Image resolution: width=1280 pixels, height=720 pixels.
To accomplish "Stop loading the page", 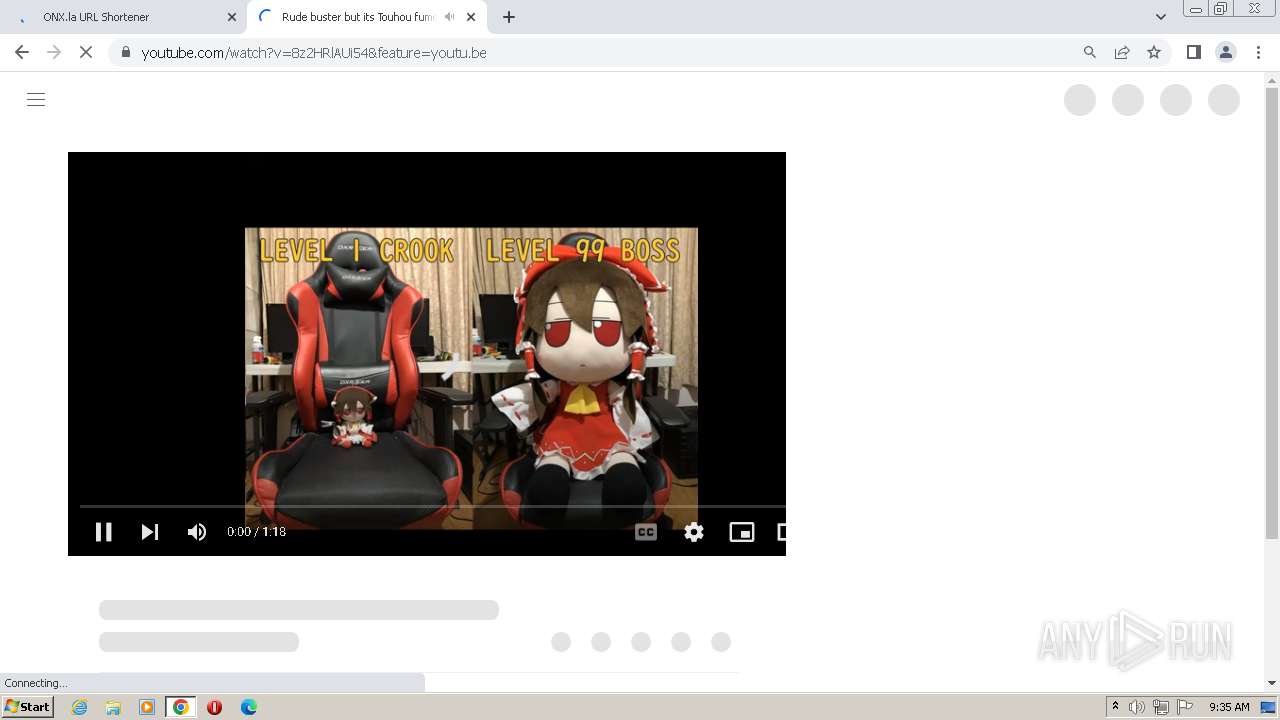I will [x=86, y=52].
